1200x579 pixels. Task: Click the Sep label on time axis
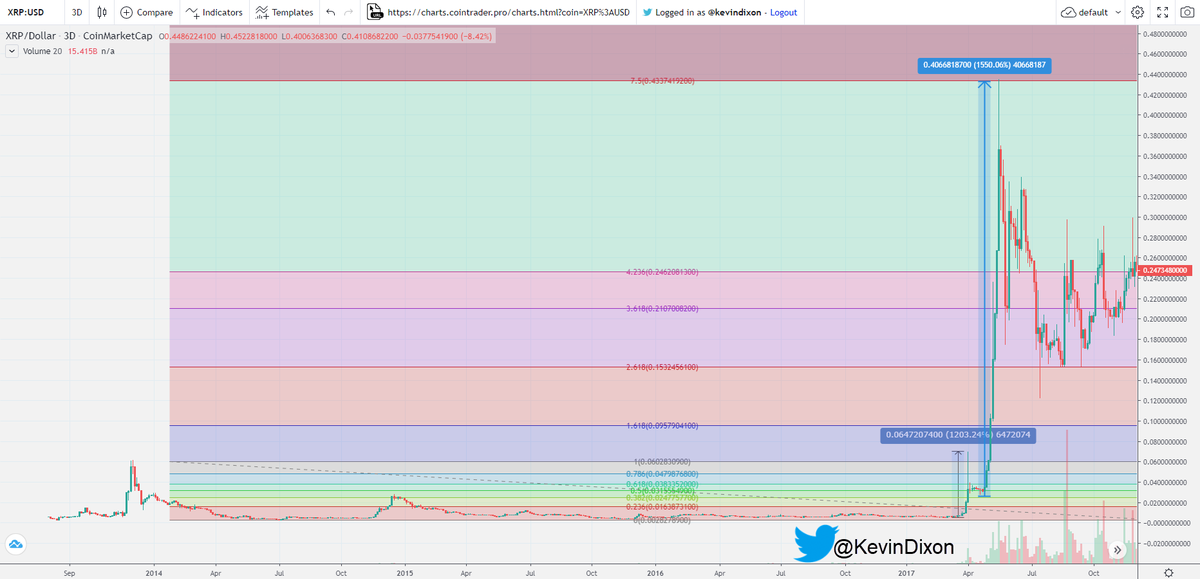coord(69,574)
